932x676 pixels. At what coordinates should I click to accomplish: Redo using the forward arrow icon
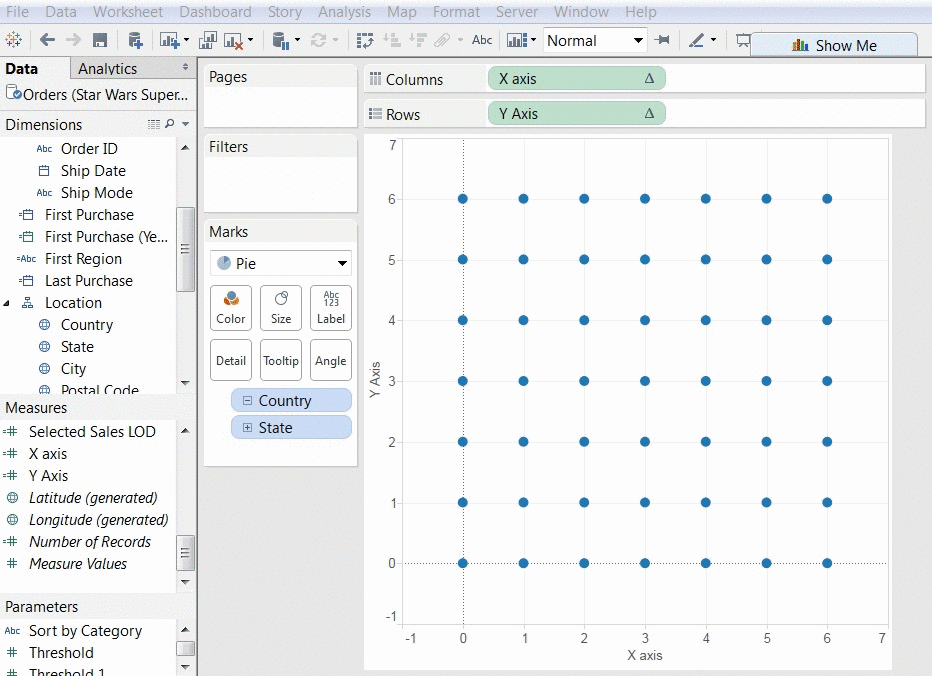[73, 40]
